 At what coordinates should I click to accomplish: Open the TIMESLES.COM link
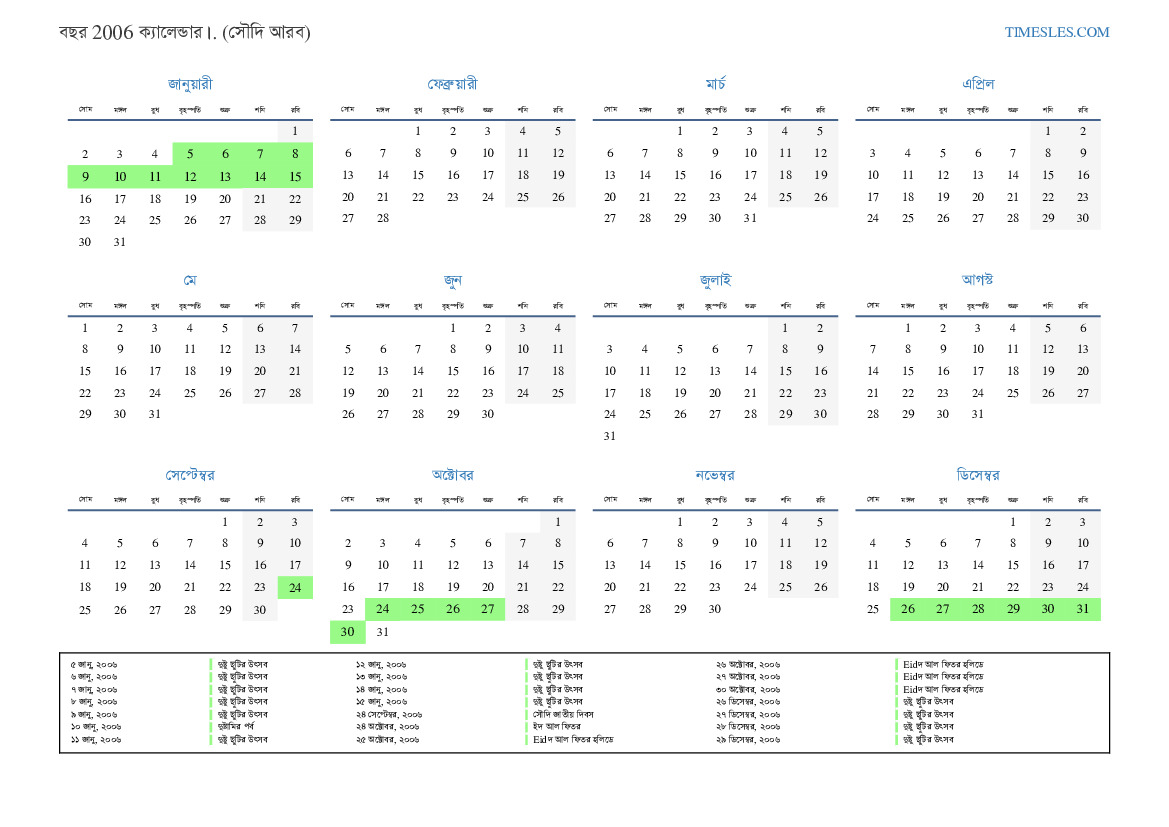pos(1057,32)
